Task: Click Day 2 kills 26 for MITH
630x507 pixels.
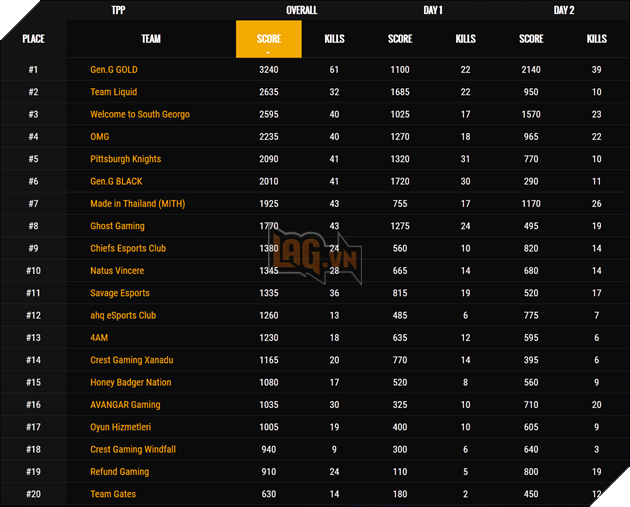Action: coord(596,204)
